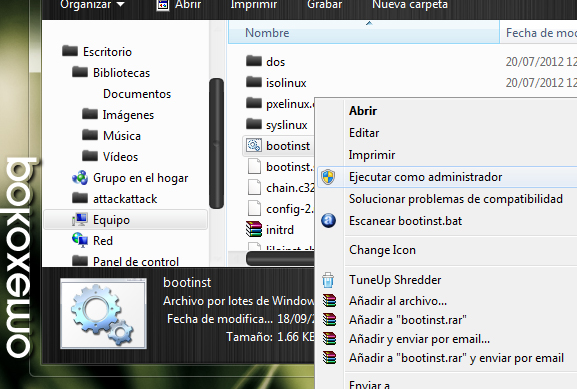This screenshot has width=577, height=389.
Task: Click the Panel de control icon
Action: 80,261
